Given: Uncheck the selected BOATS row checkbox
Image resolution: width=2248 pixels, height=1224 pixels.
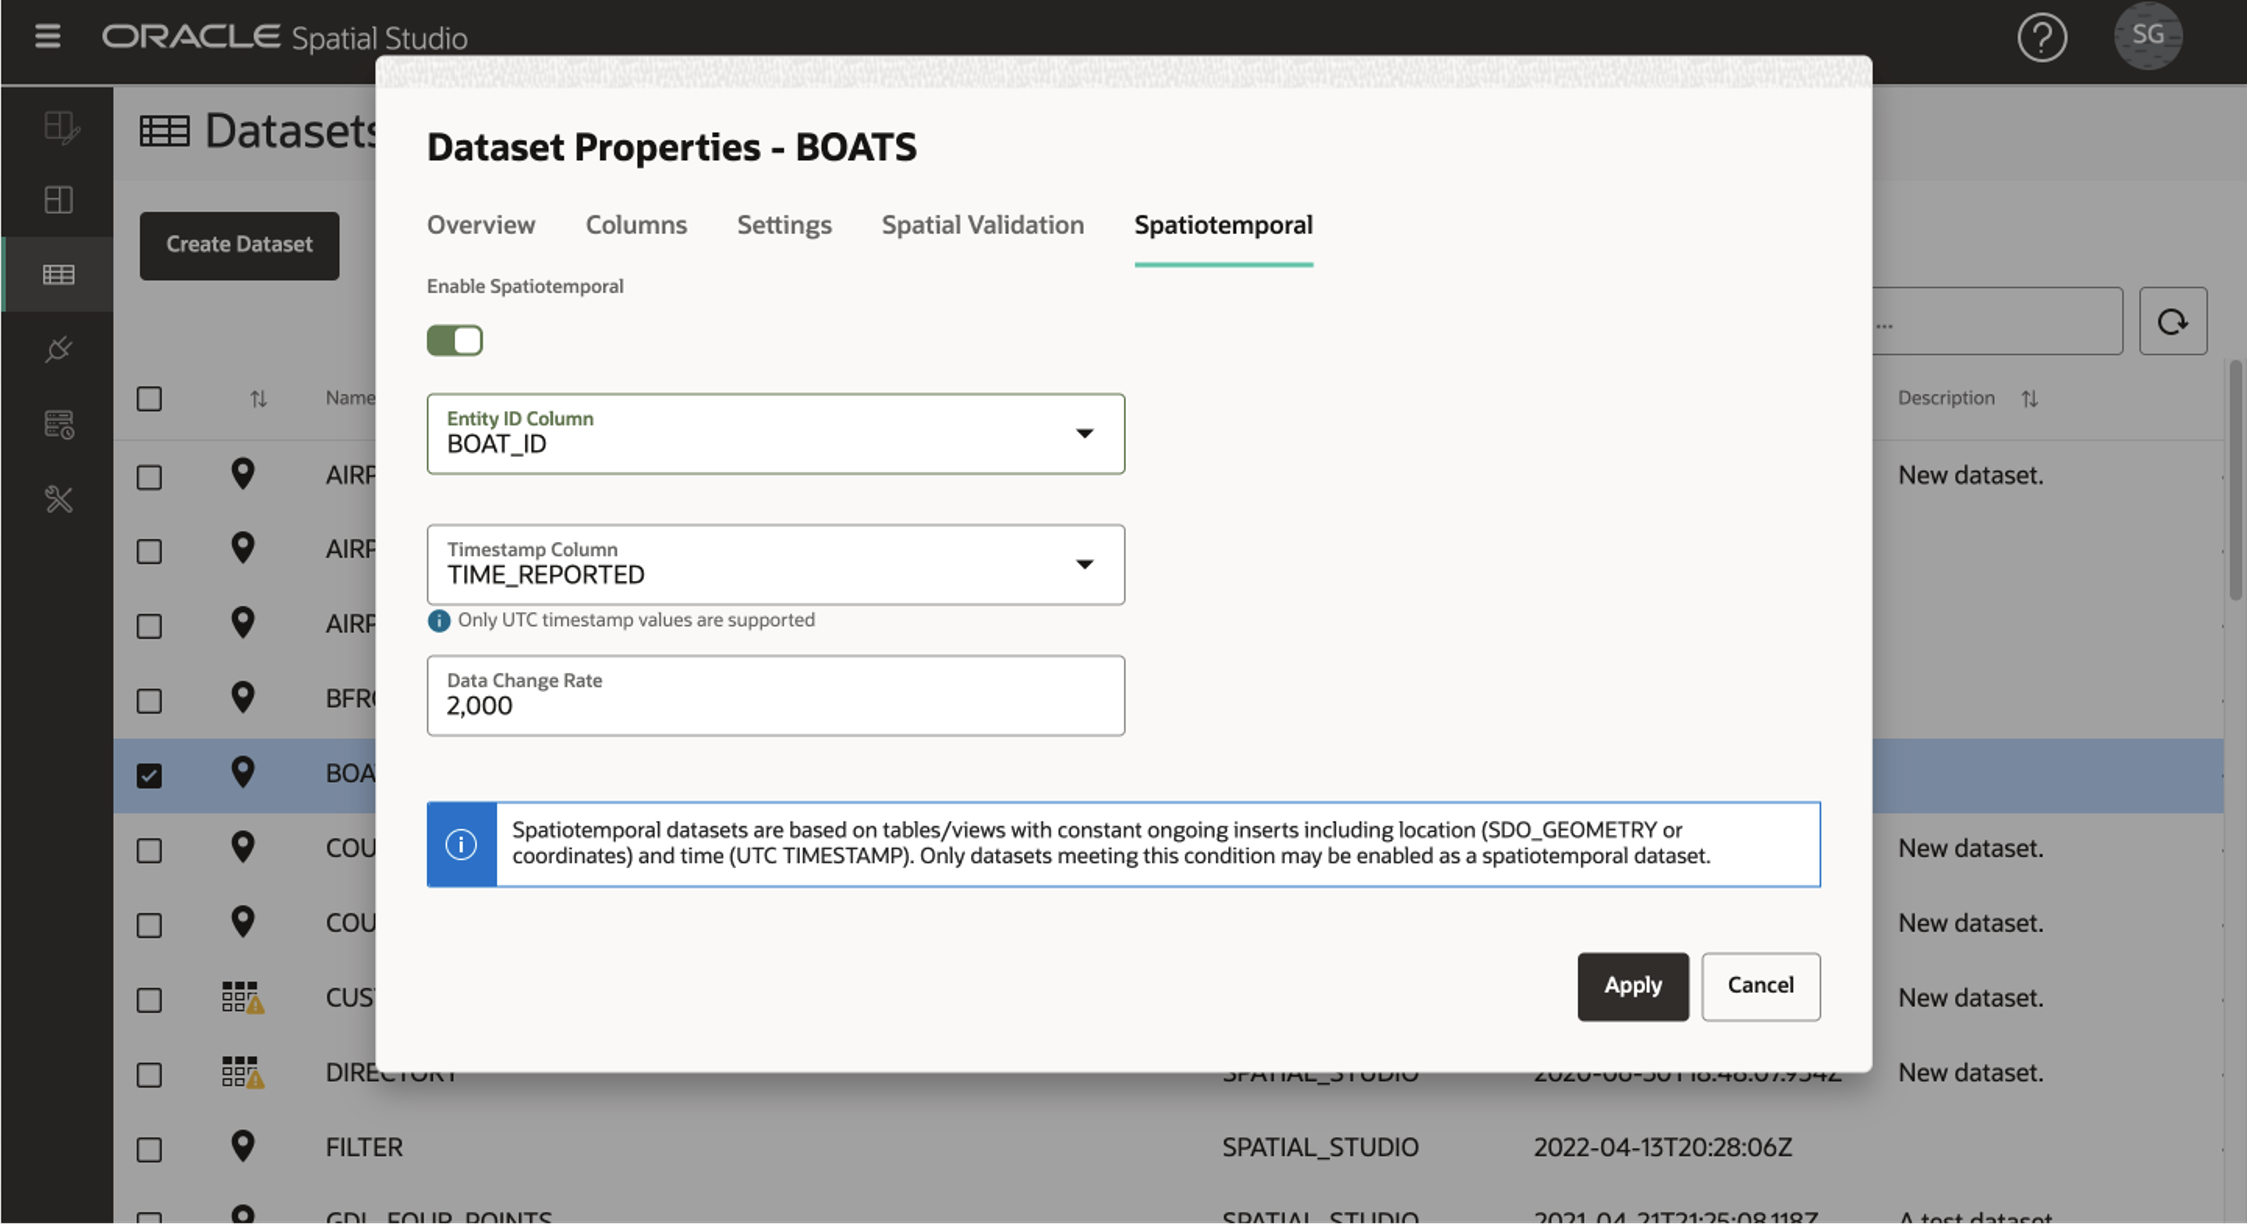Looking at the screenshot, I should pos(149,776).
